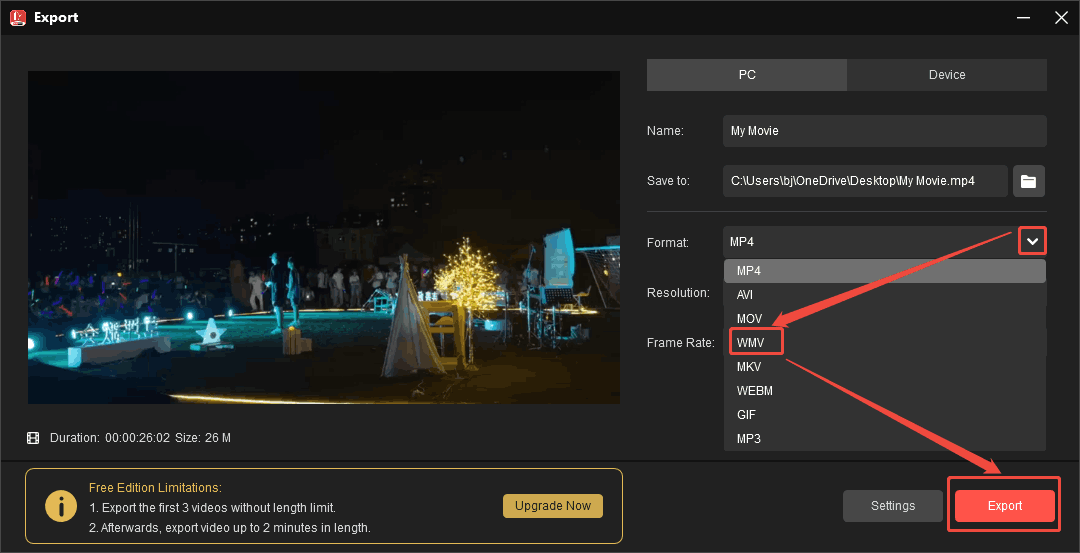
Task: Click the Upgrade Now button
Action: [553, 506]
